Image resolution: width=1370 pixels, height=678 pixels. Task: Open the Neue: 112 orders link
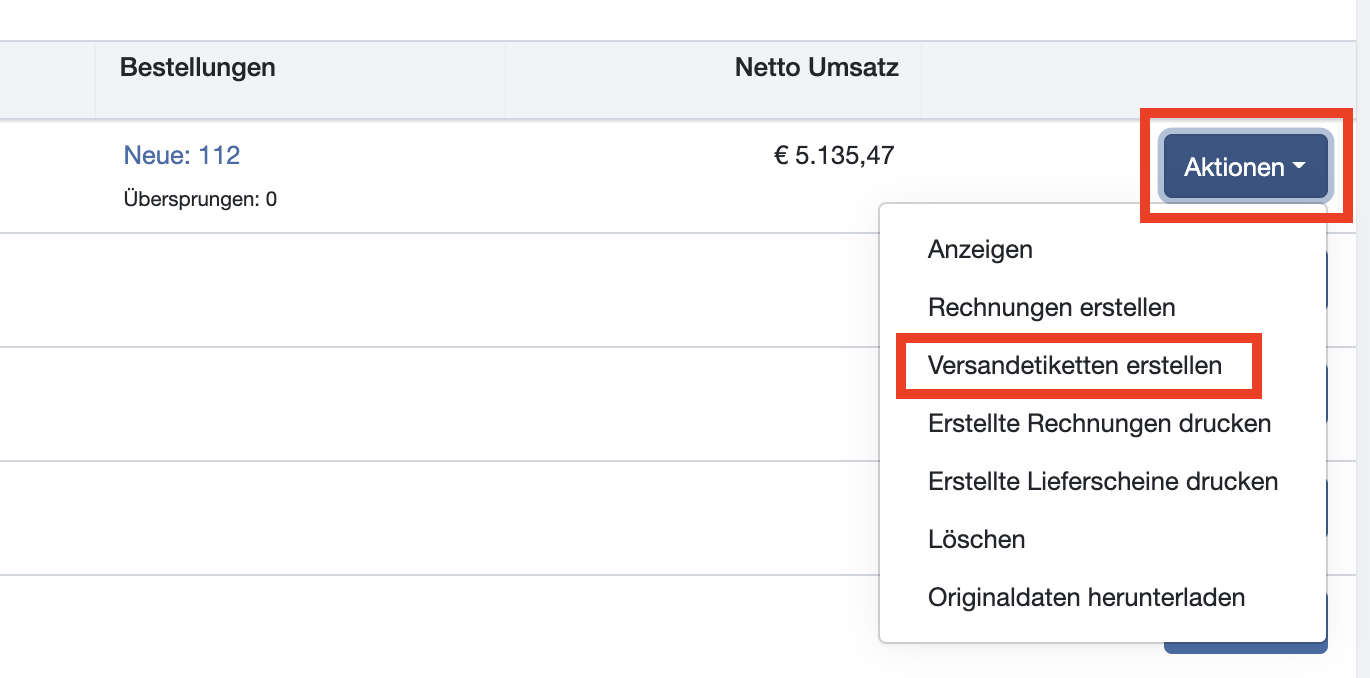coord(182,155)
